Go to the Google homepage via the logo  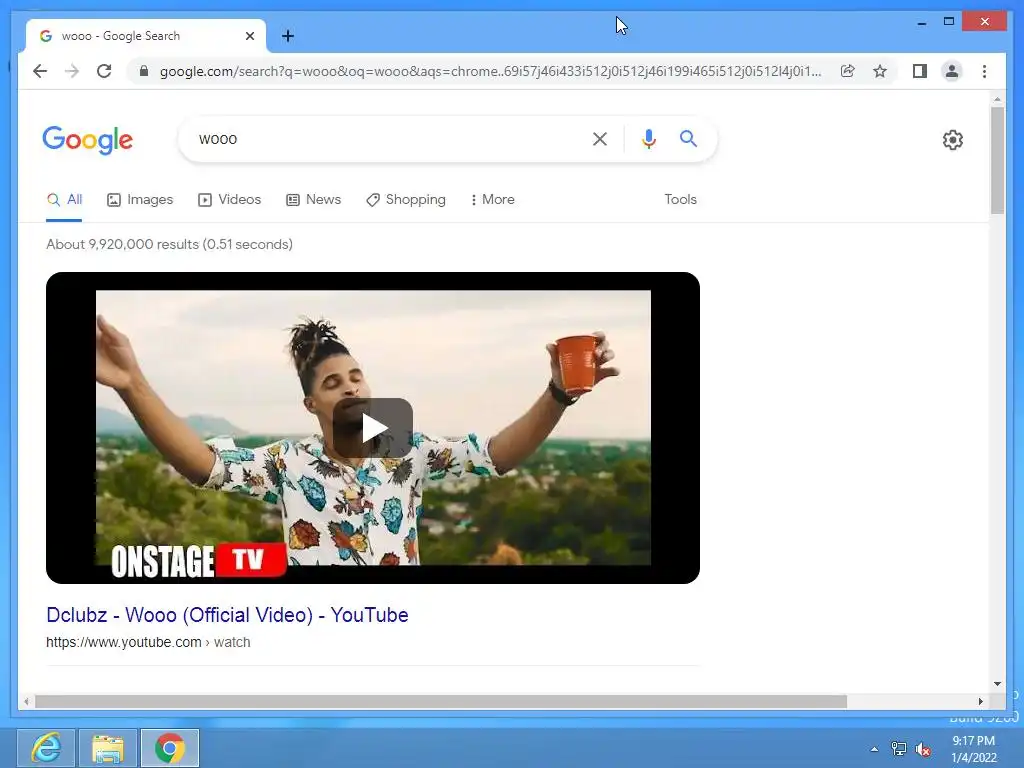coord(88,140)
